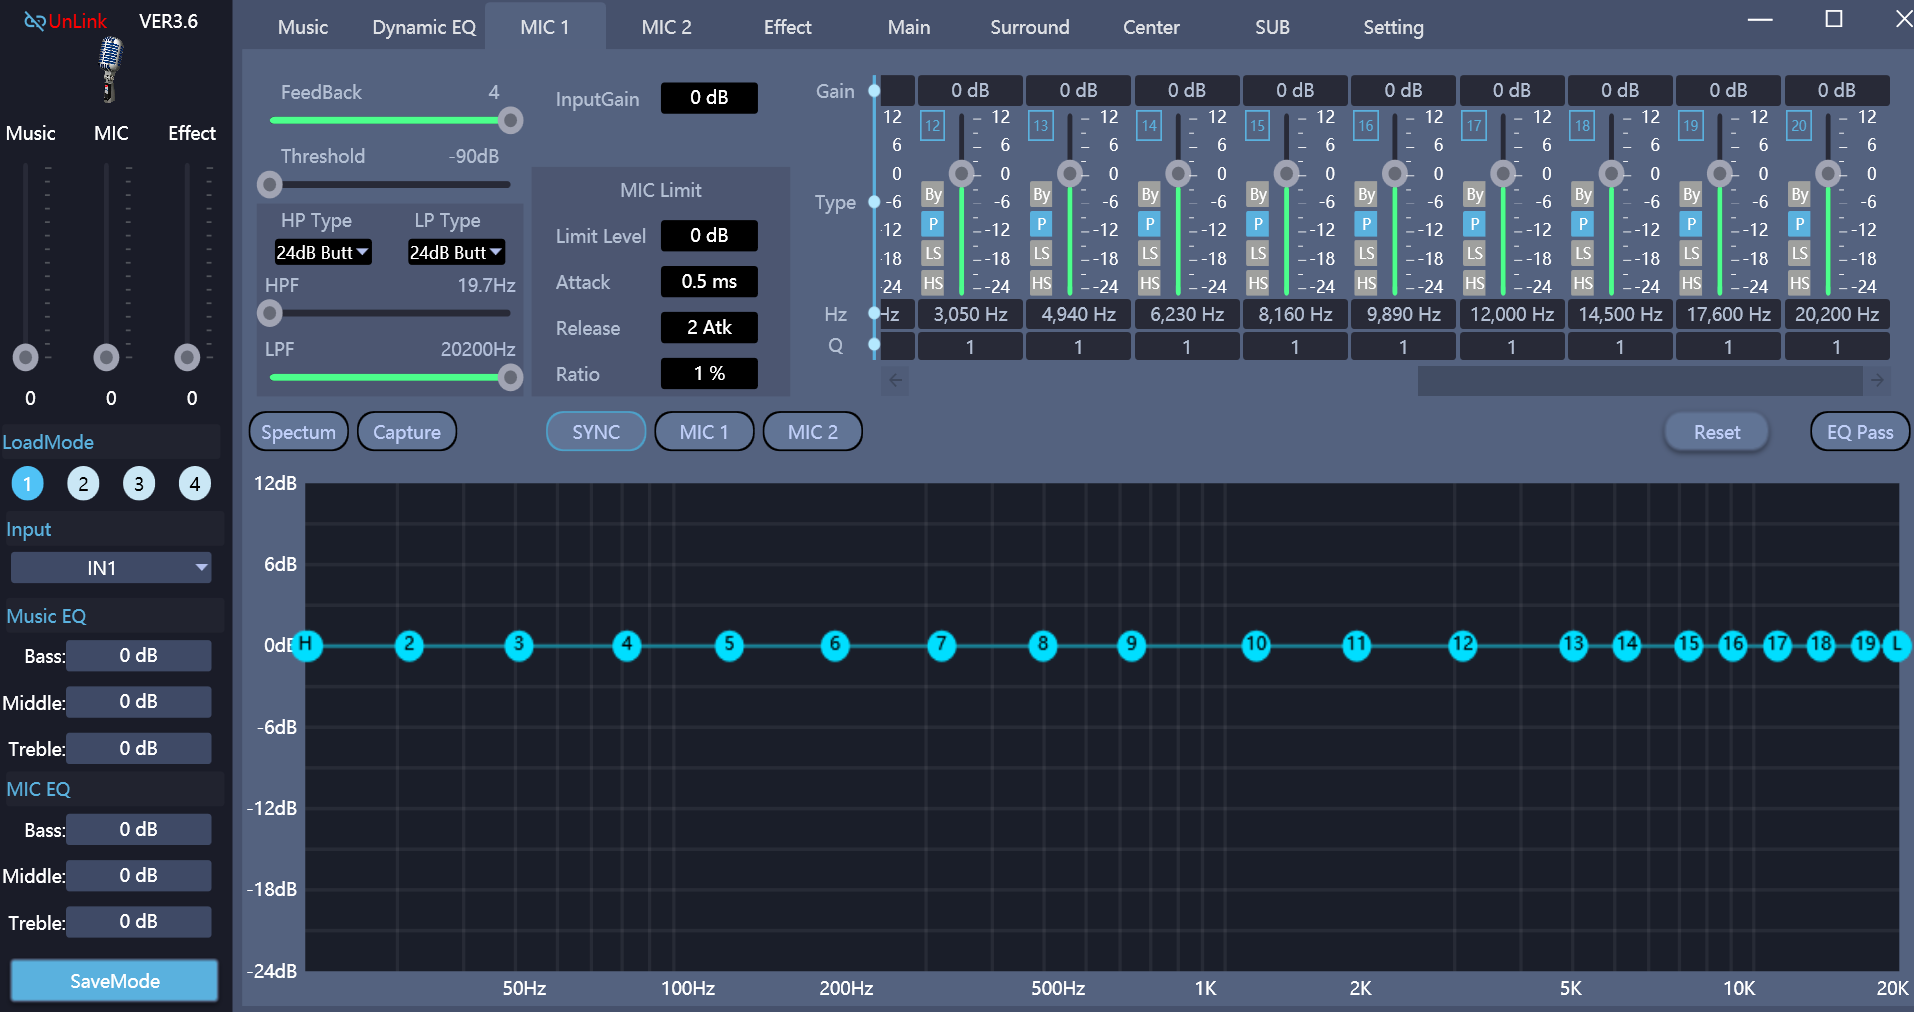
Task: Click the microphone image in the sidebar
Action: 110,70
